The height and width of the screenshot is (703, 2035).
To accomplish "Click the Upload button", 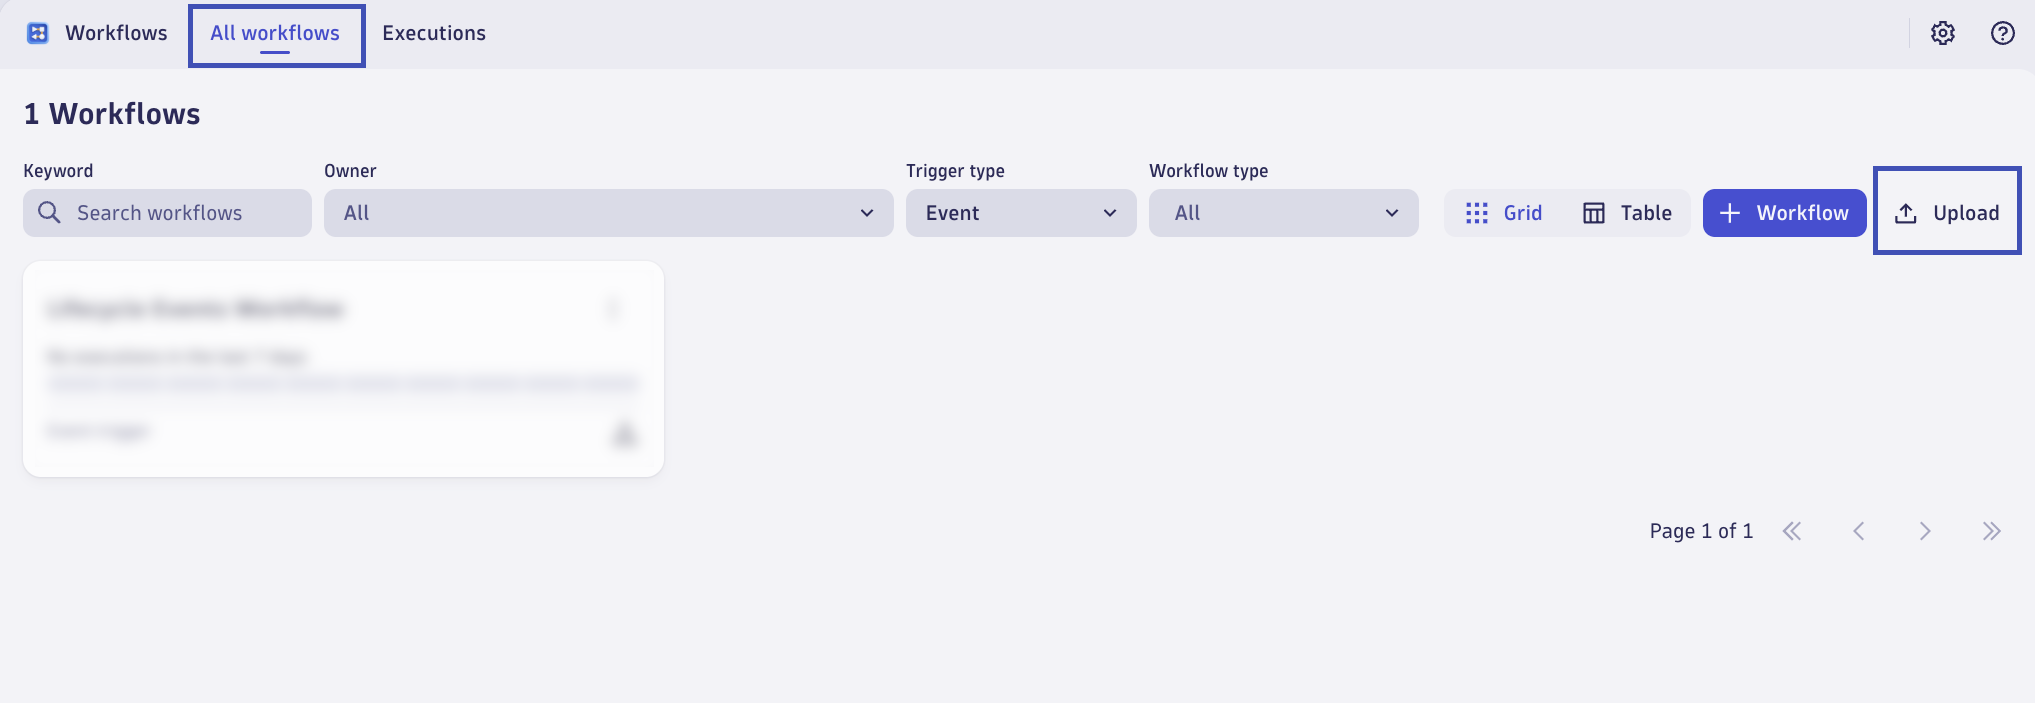I will tap(1947, 213).
